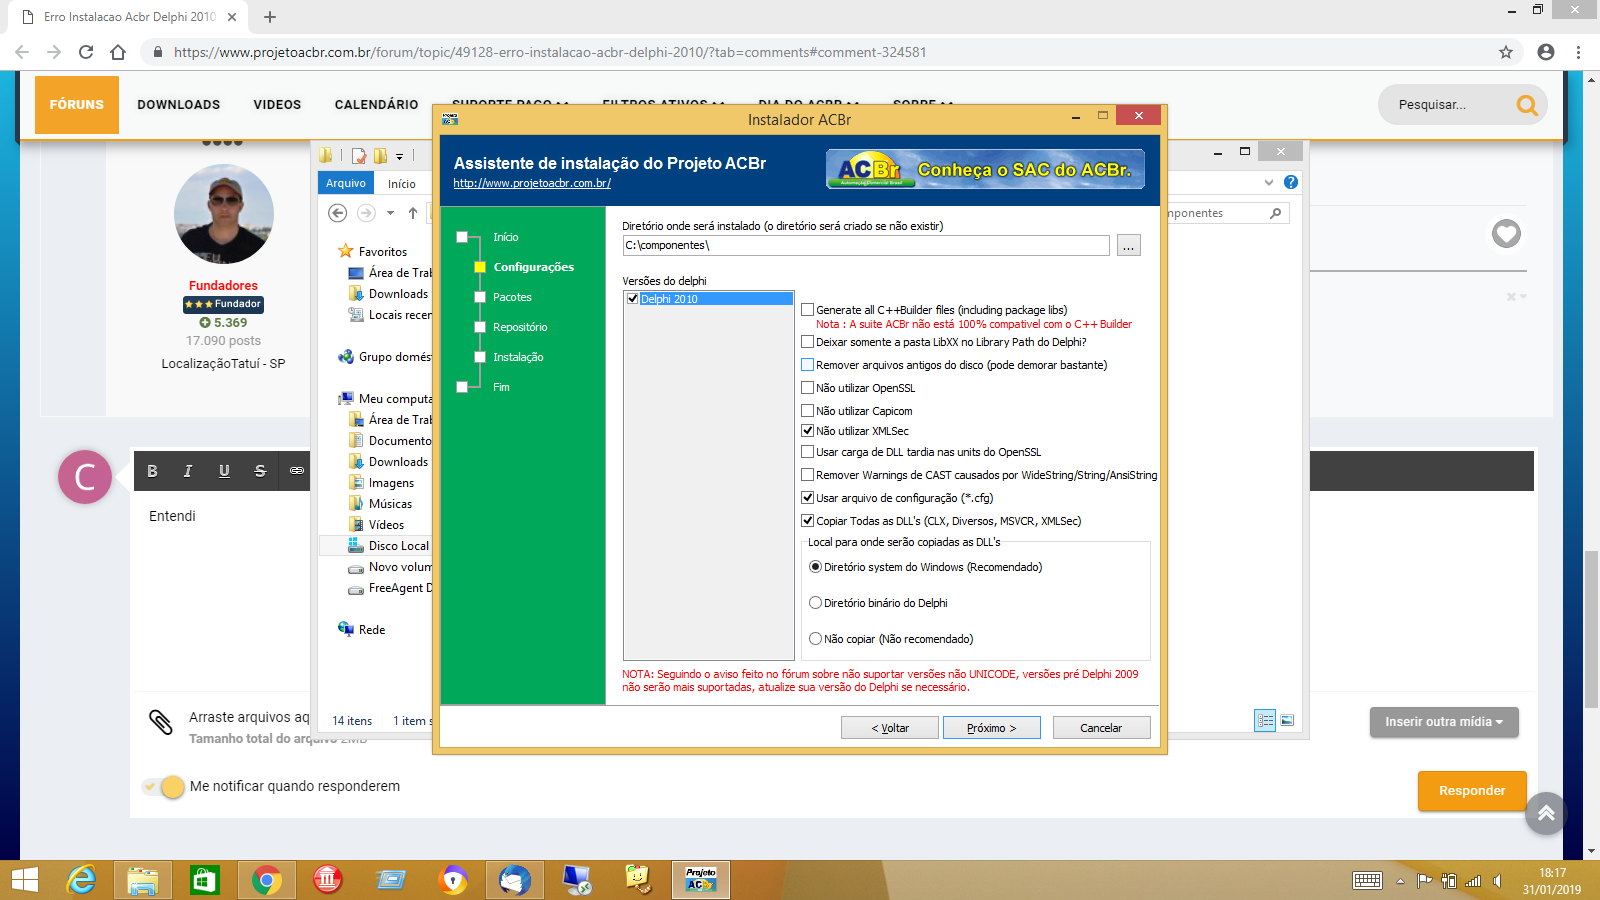Check Não utilizar Capicom
Viewport: 1600px width, 900px height.
[x=807, y=411]
